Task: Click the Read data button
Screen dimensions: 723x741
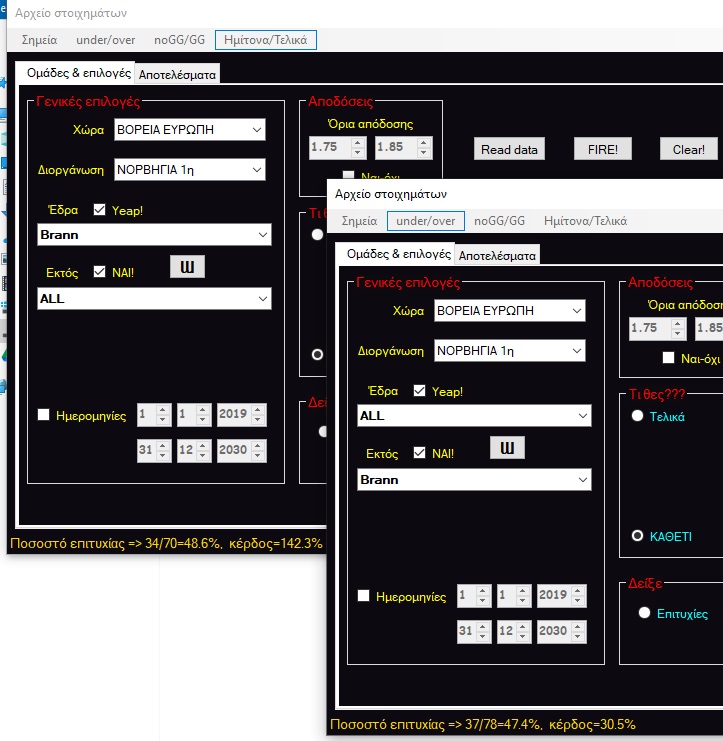Action: click(509, 149)
